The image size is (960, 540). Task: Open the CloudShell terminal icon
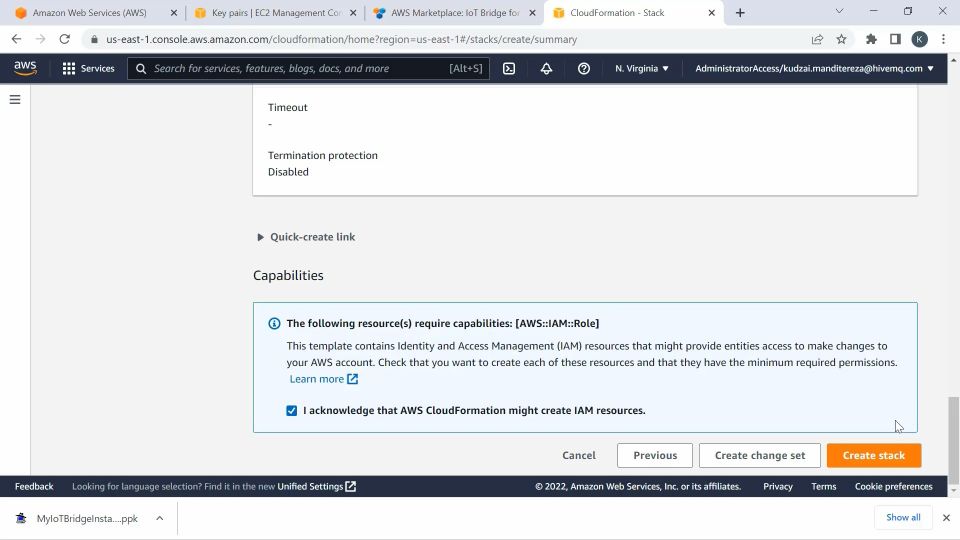[509, 69]
